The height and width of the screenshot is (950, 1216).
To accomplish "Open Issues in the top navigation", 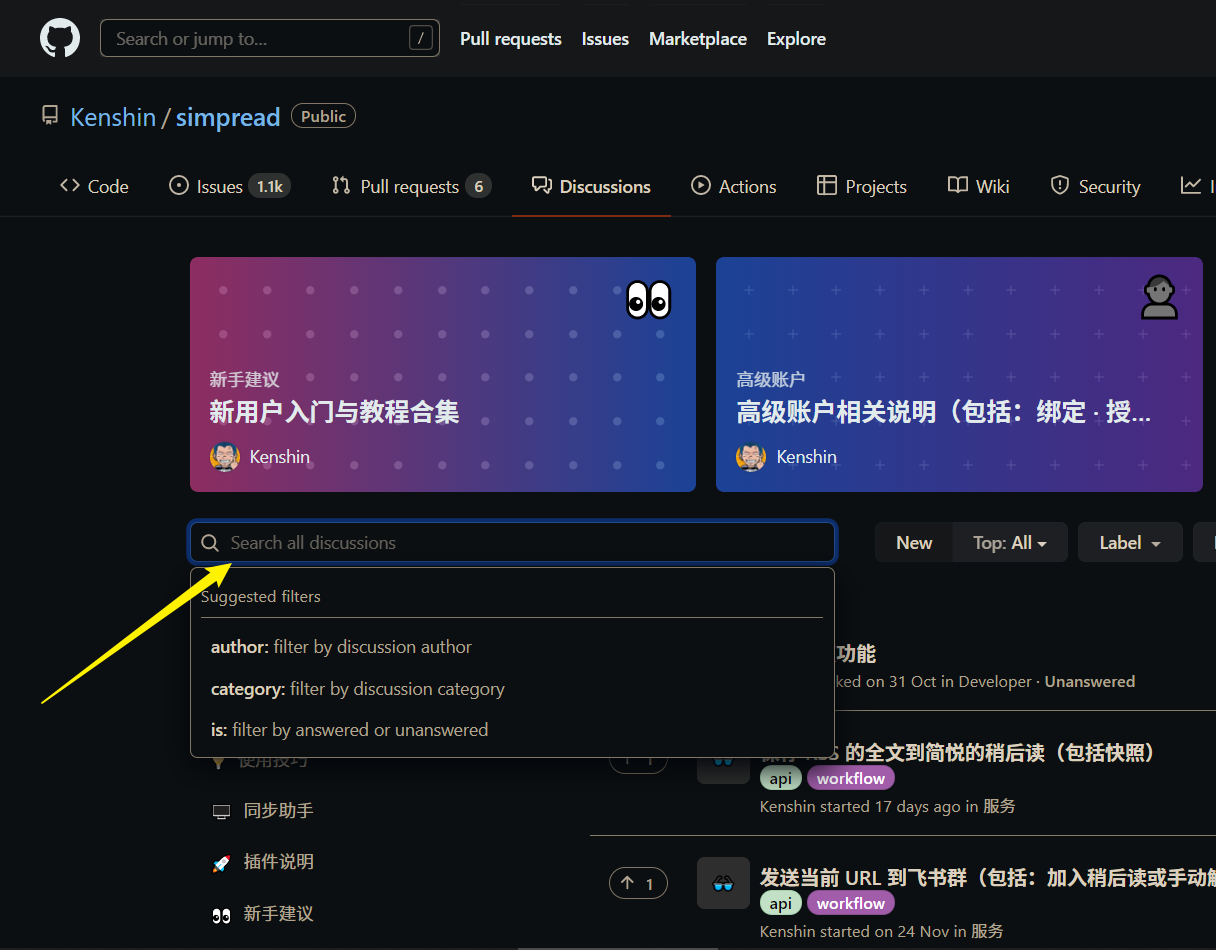I will tap(605, 39).
